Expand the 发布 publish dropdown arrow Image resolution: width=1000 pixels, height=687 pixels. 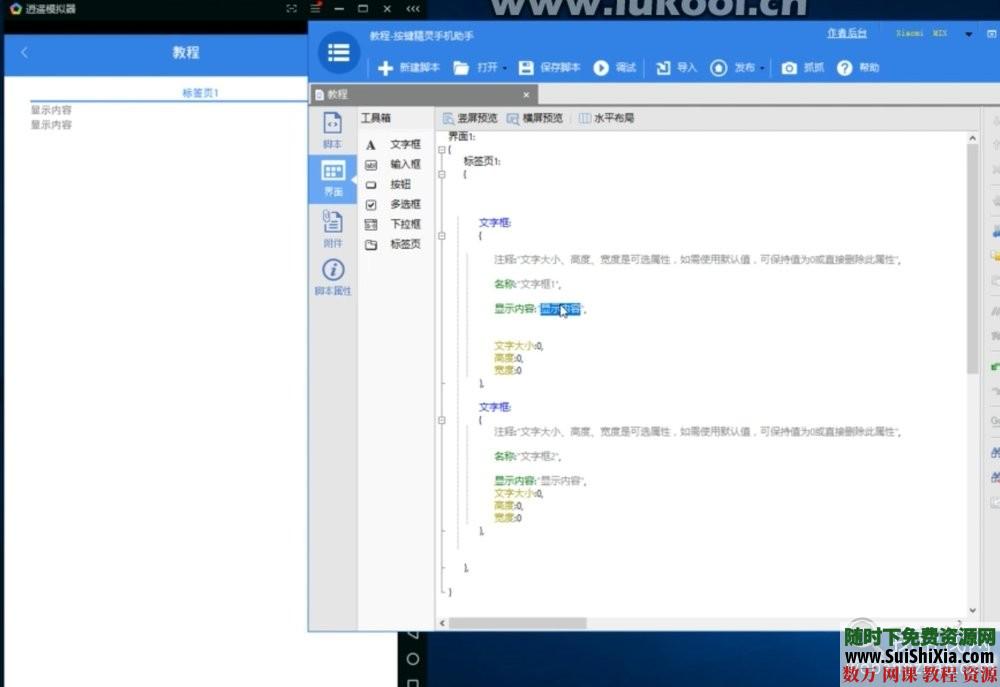click(x=761, y=68)
